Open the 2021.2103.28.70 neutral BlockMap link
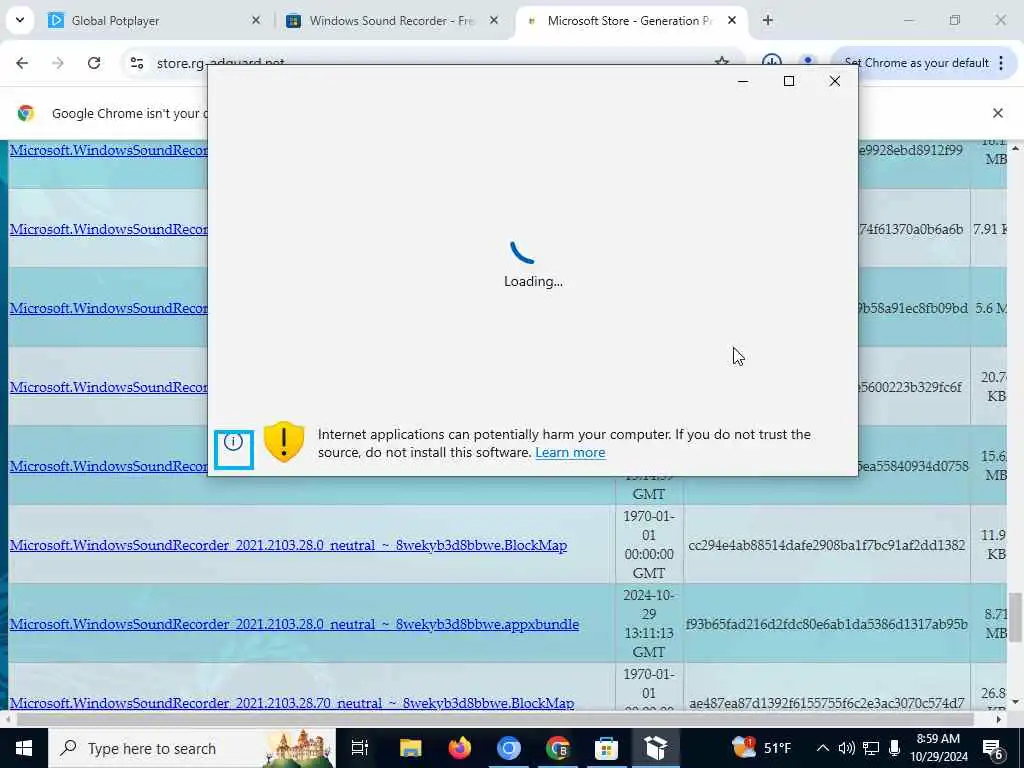 coord(292,703)
